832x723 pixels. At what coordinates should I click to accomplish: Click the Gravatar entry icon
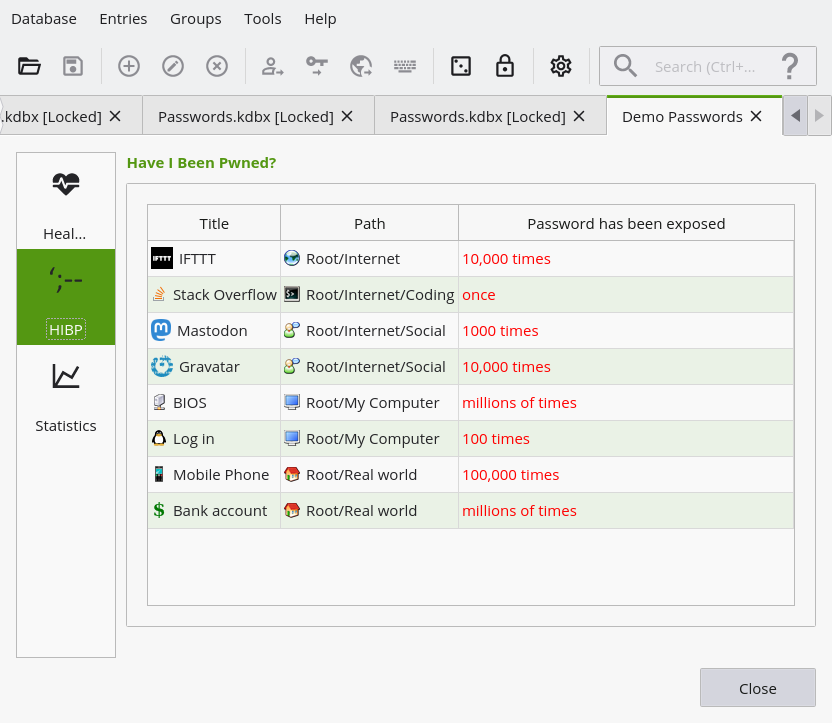point(162,367)
